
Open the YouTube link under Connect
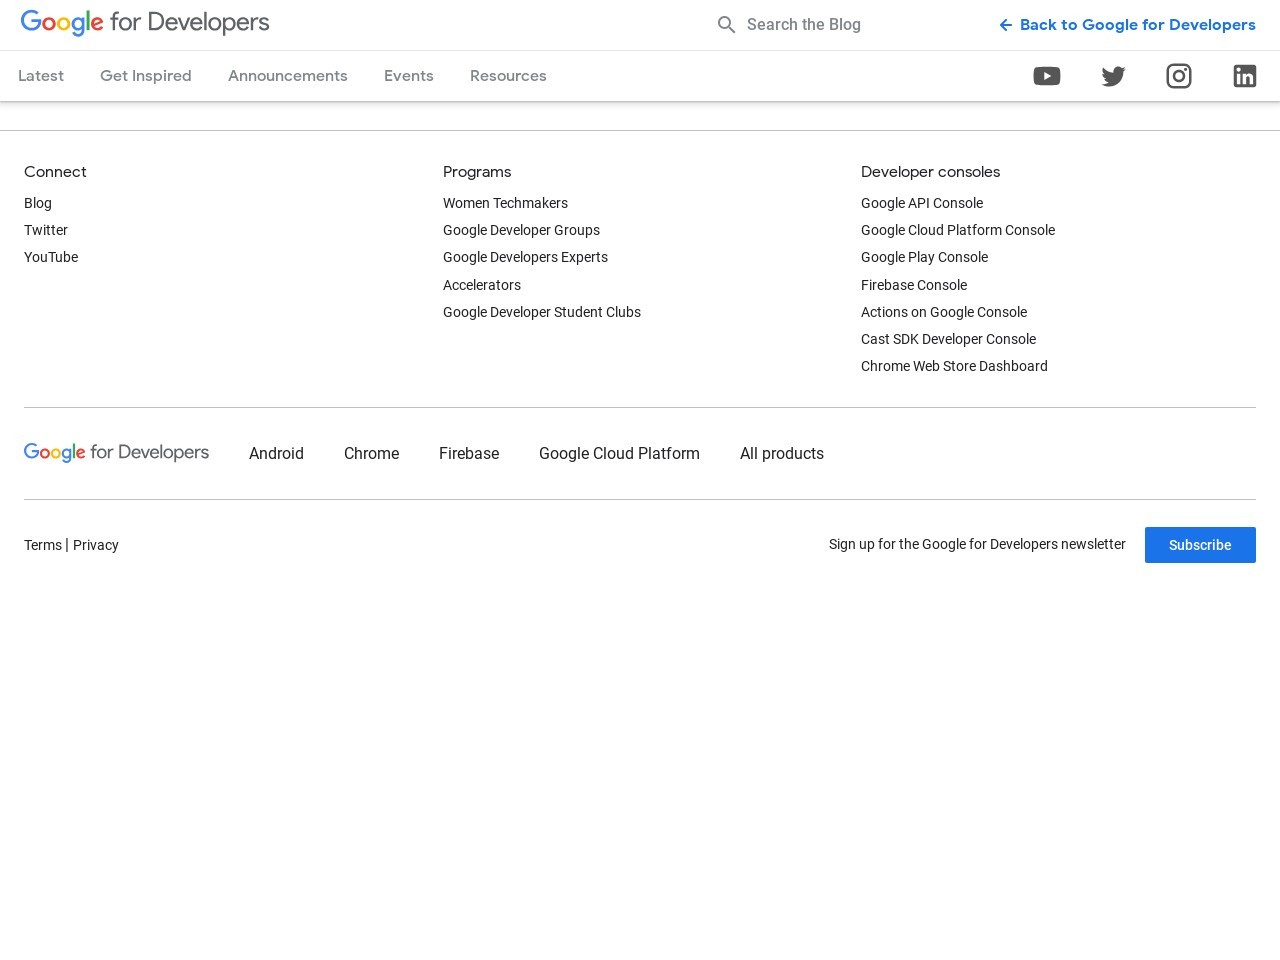coord(51,257)
